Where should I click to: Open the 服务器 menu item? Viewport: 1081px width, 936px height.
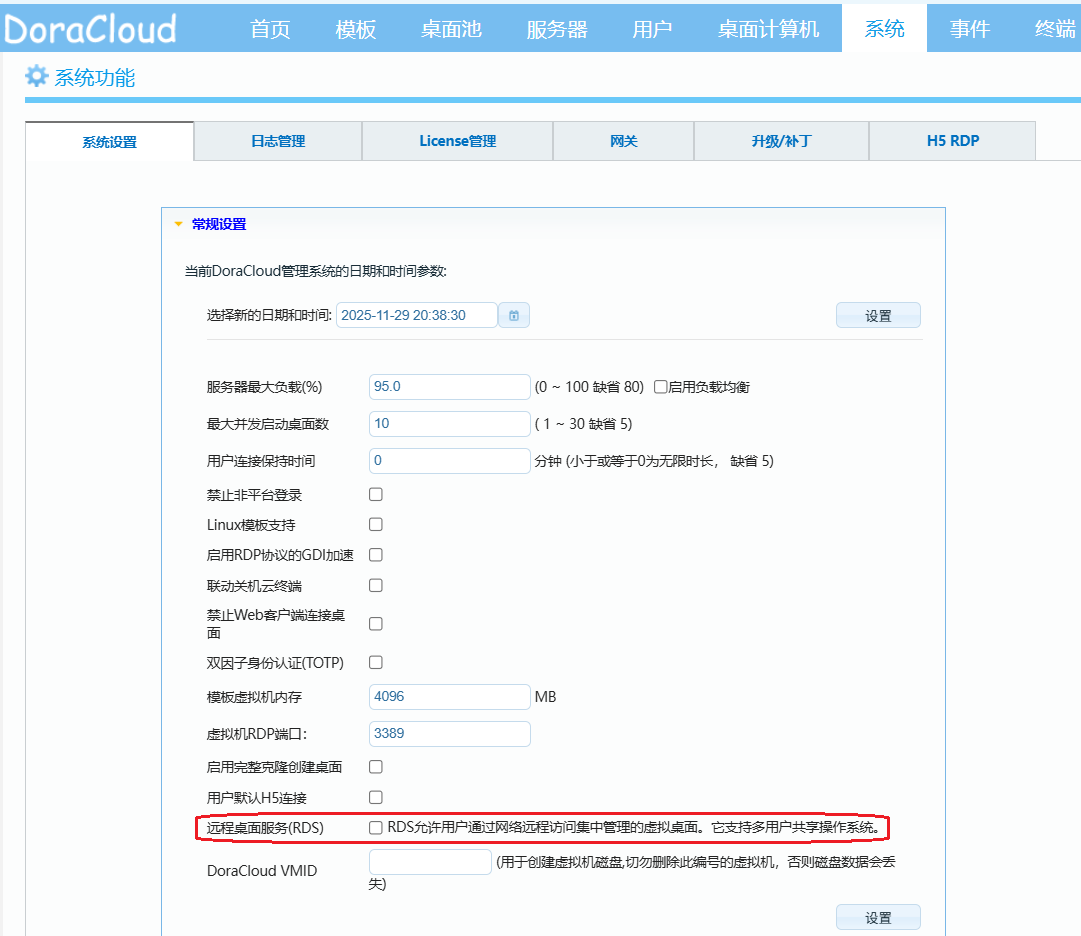tap(557, 29)
